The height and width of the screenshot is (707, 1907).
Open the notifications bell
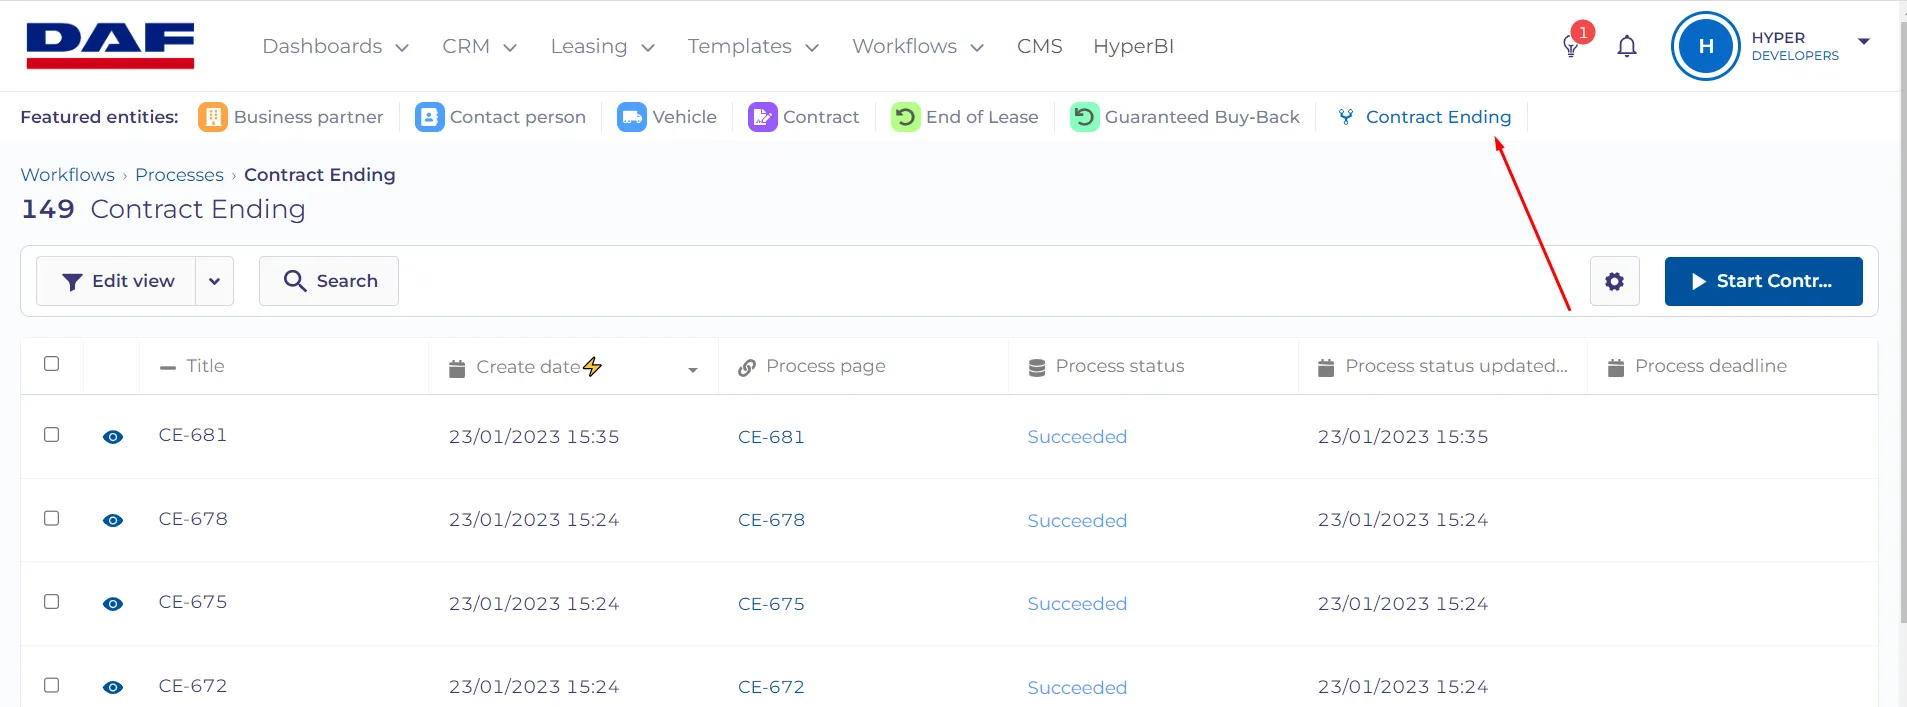pyautogui.click(x=1627, y=46)
